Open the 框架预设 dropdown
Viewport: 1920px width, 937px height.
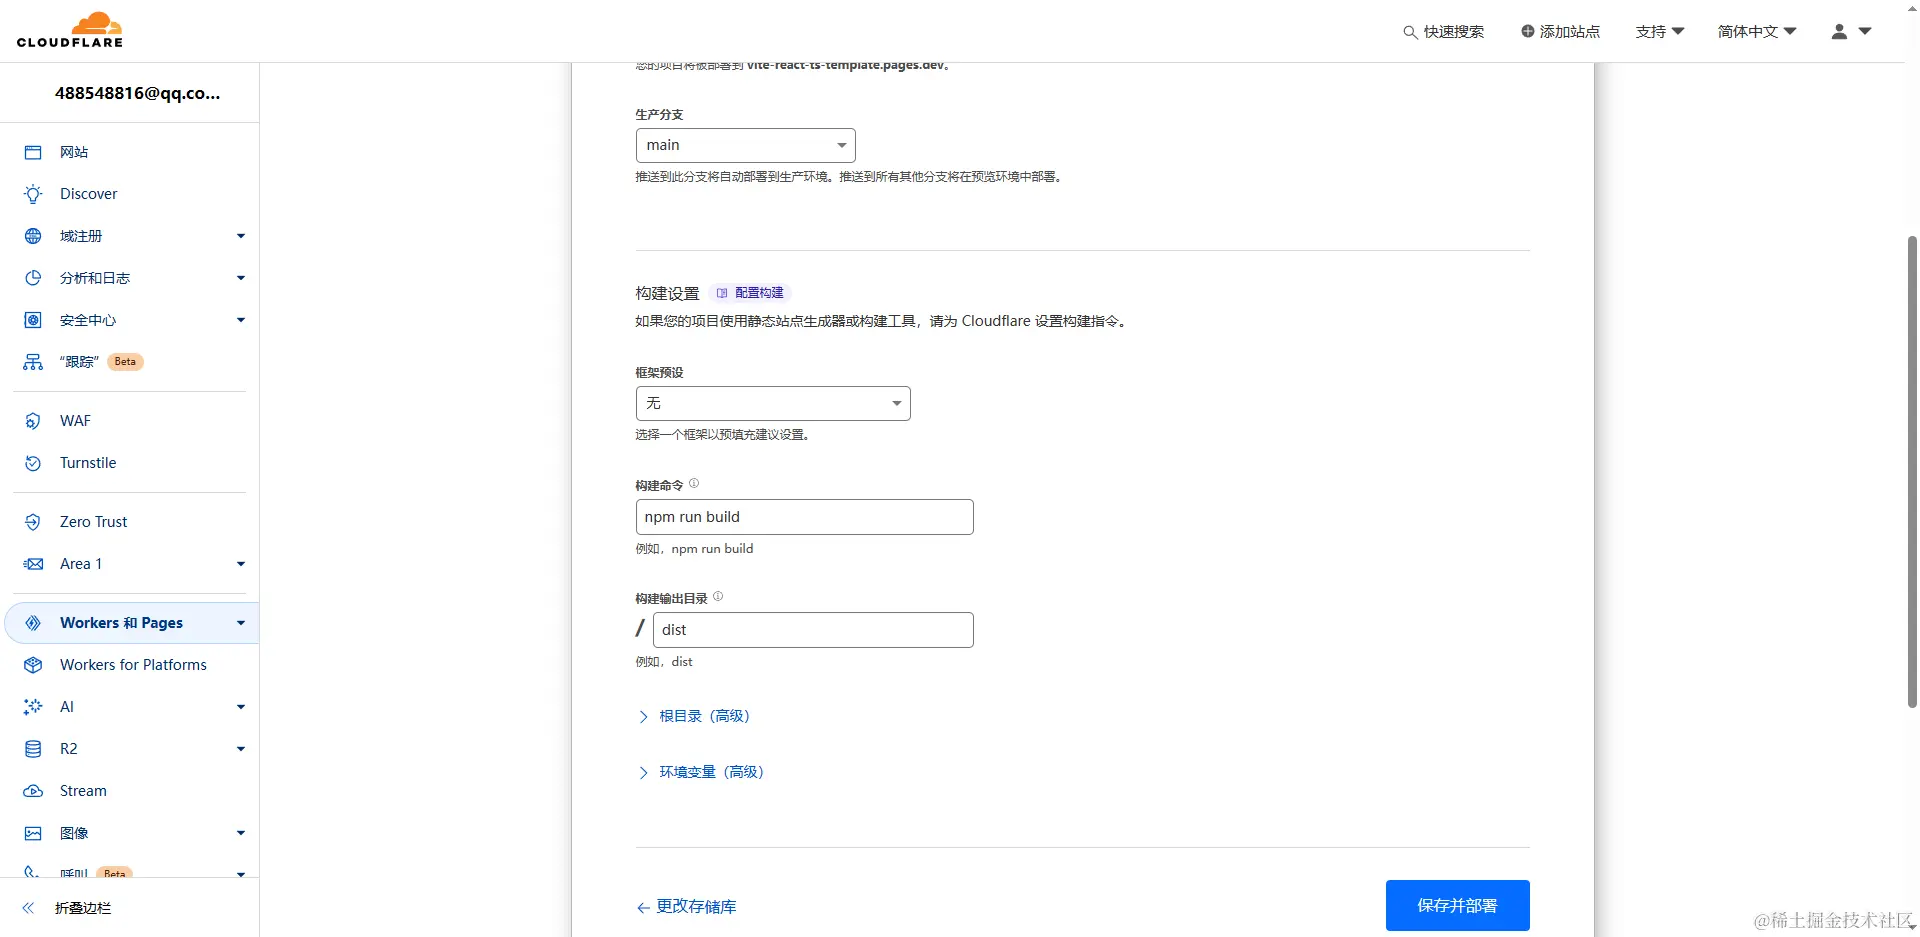[x=773, y=403]
